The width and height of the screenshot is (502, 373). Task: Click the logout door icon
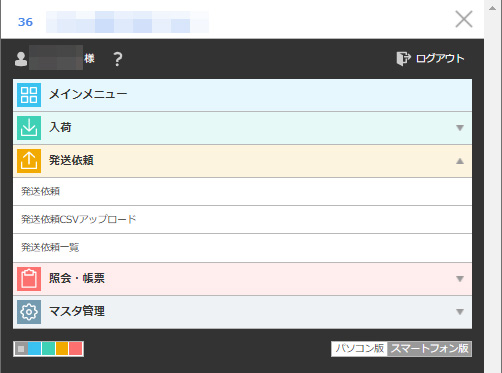click(x=403, y=59)
